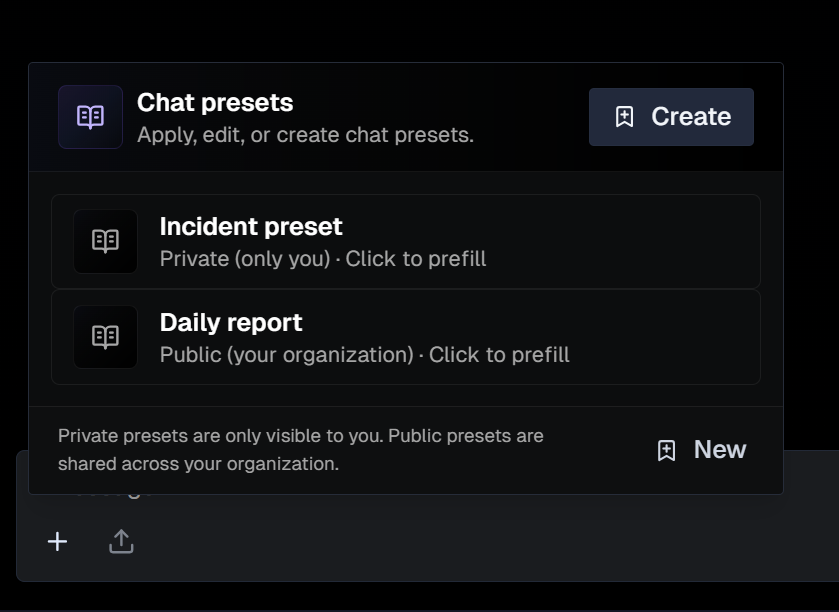Click the upload icon in the chat composer
Screen dimensions: 839x612
[121, 542]
